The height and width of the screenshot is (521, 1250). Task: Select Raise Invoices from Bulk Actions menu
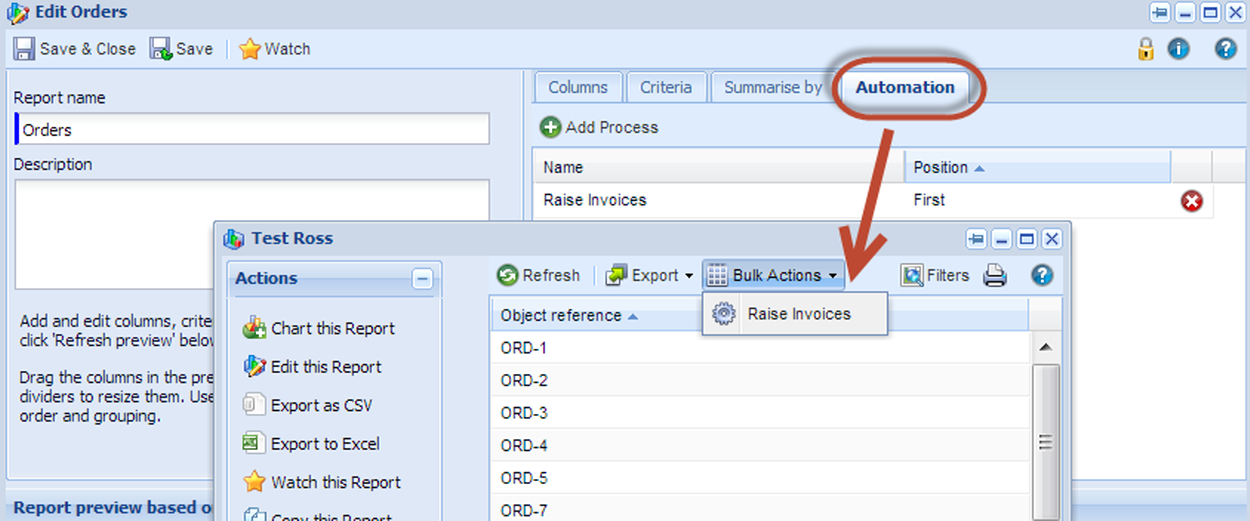pos(798,314)
